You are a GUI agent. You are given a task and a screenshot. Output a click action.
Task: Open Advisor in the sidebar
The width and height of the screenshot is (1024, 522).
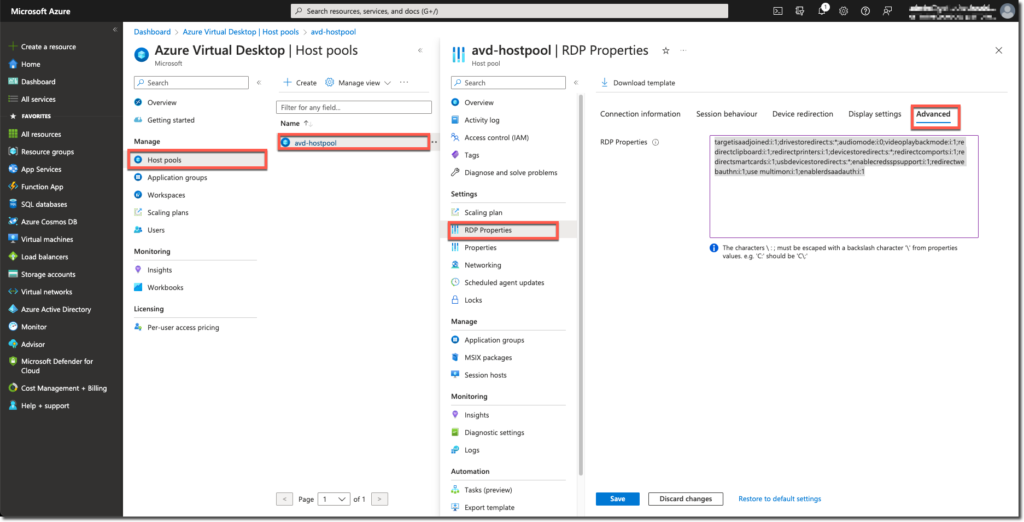pyautogui.click(x=33, y=344)
